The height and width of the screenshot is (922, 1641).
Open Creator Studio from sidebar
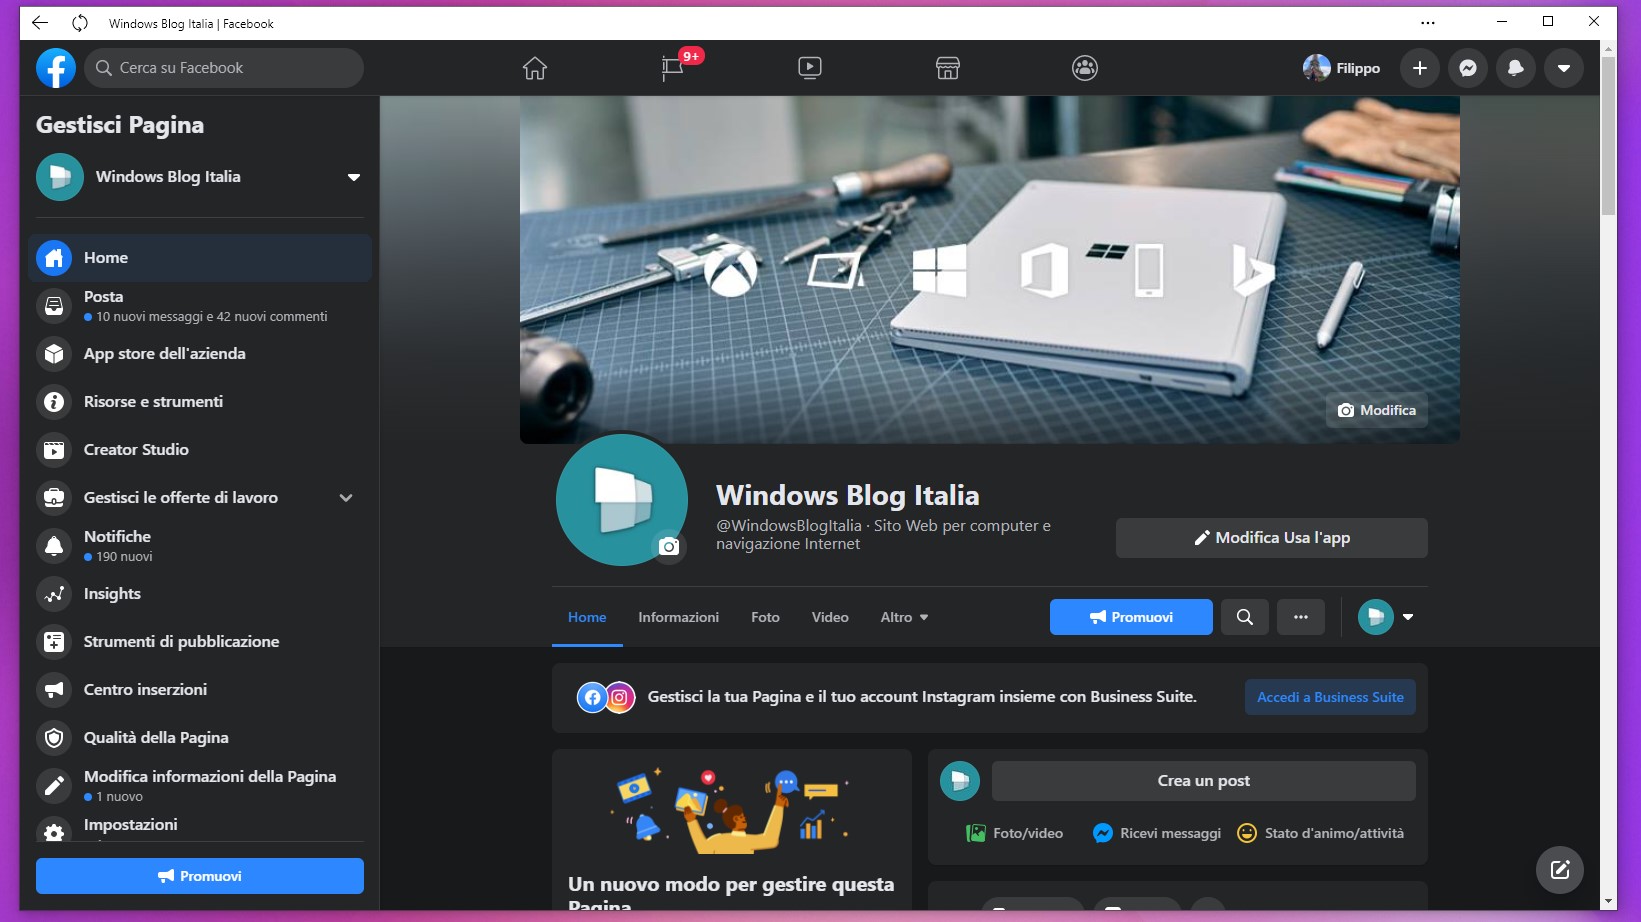(x=200, y=450)
